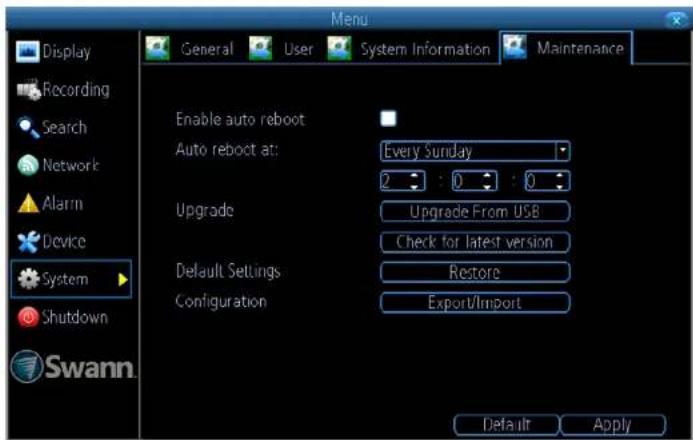The image size is (693, 440).
Task: Open Network settings via its icon
Action: 28,166
